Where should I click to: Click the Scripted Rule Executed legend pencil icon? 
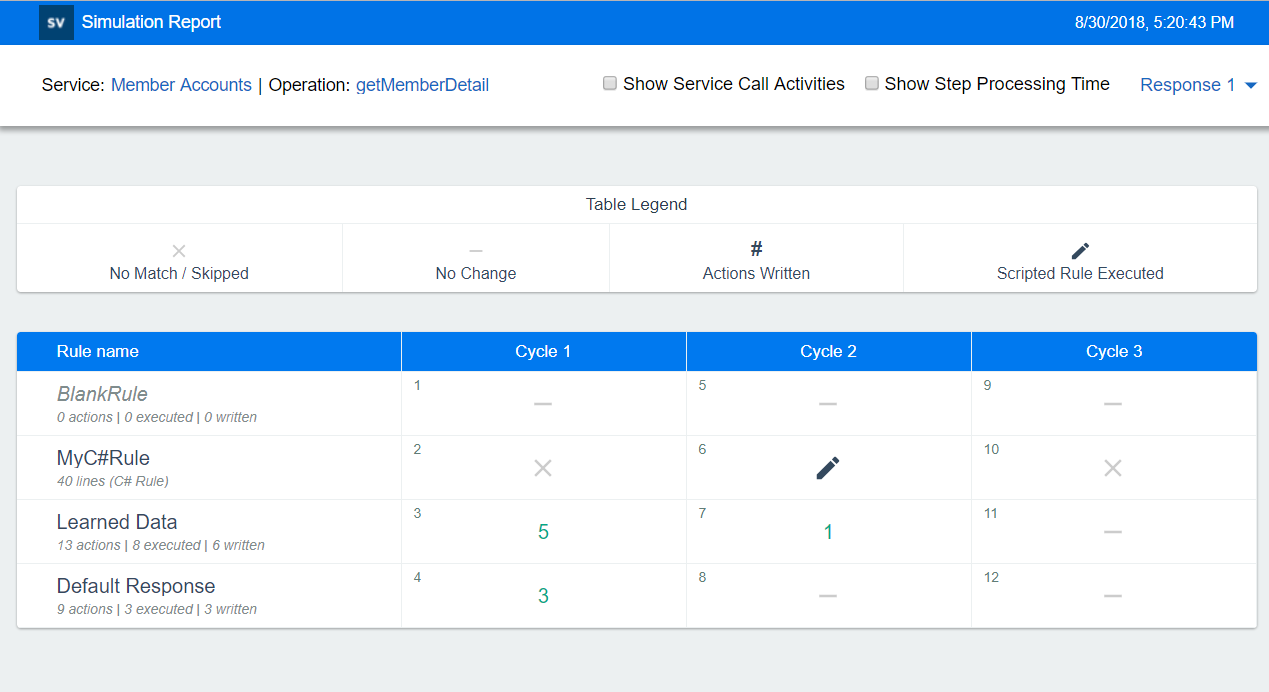click(1080, 251)
